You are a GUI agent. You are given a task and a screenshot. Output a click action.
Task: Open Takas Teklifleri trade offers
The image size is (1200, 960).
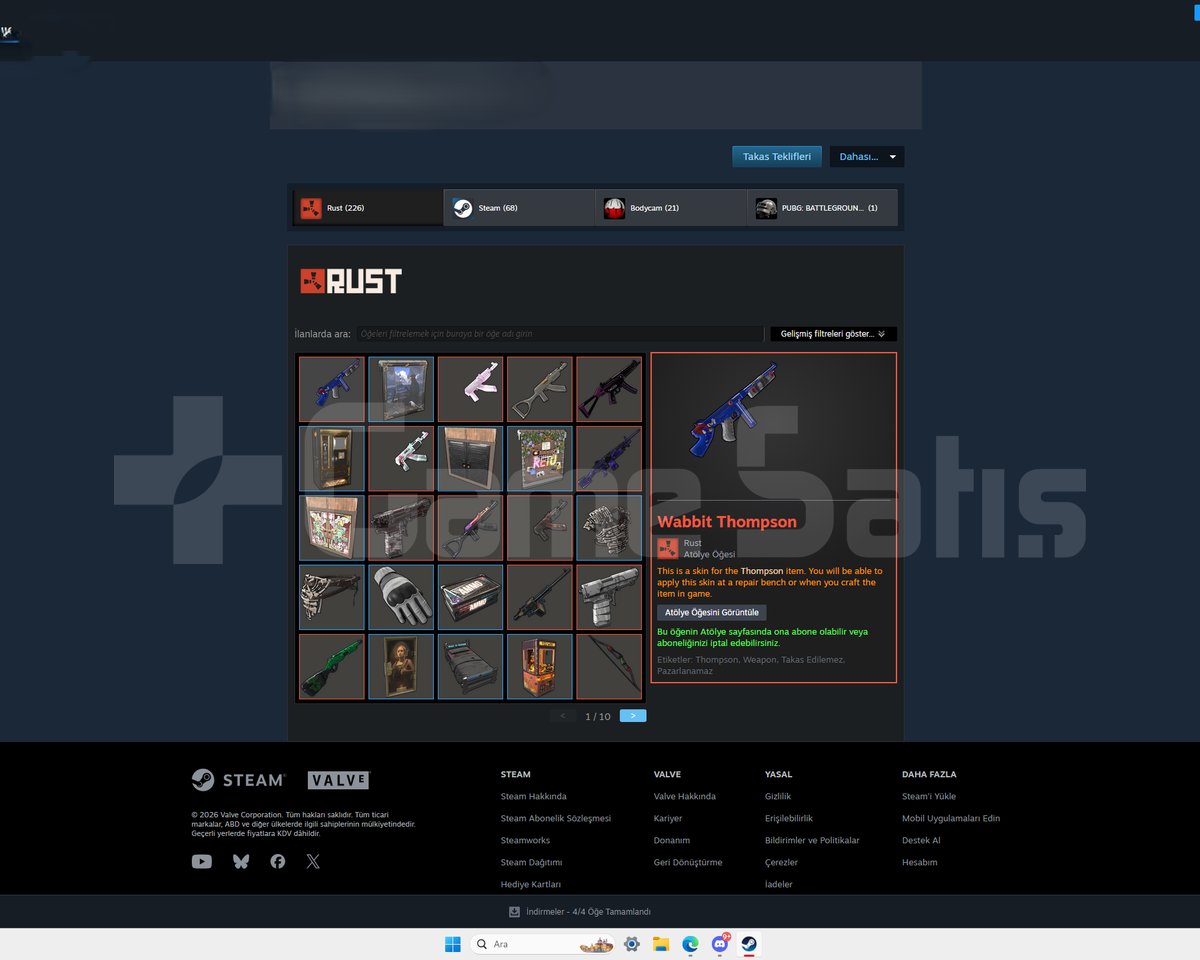pos(777,157)
